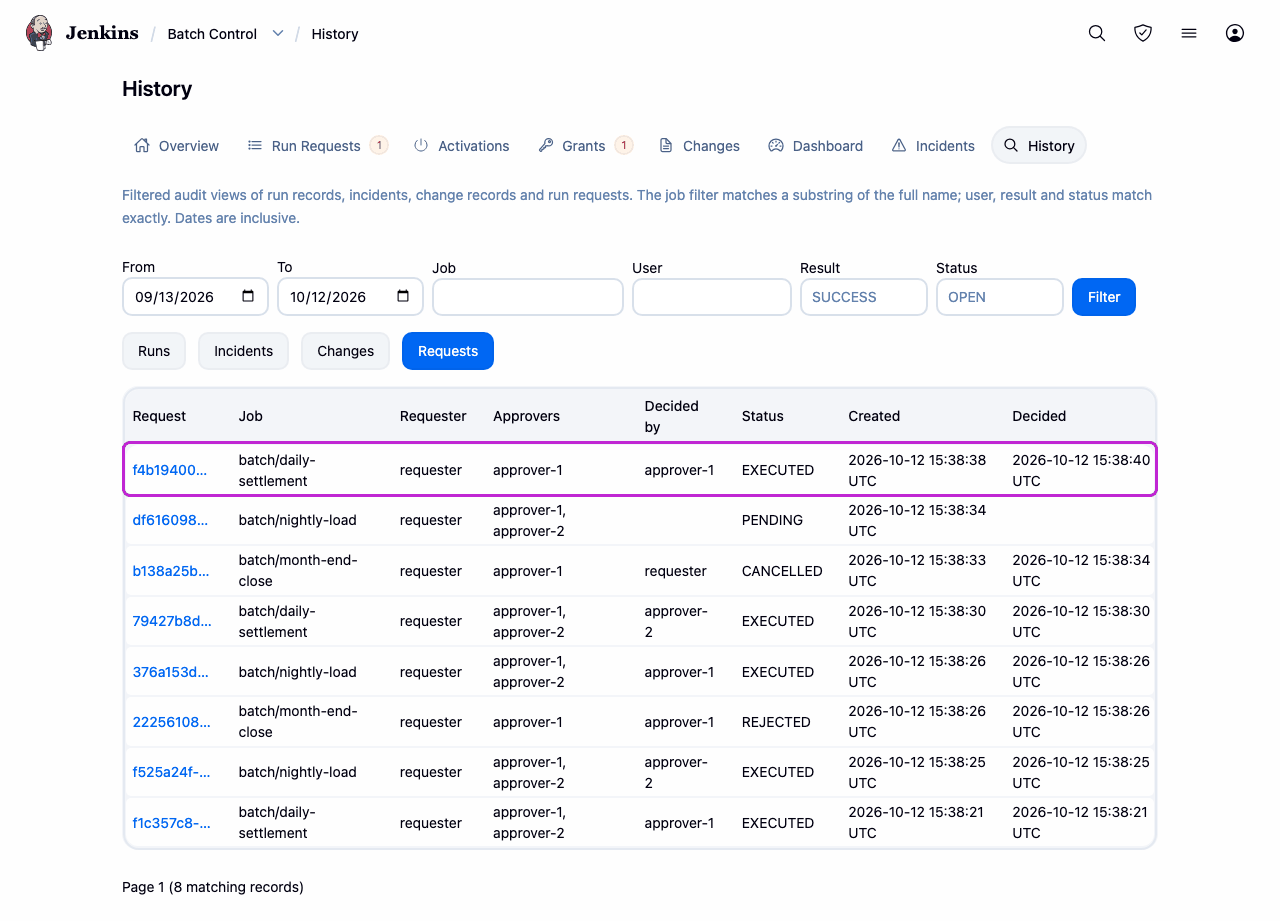1280x921 pixels.
Task: Open request f1c357c8 link
Action: 172,823
